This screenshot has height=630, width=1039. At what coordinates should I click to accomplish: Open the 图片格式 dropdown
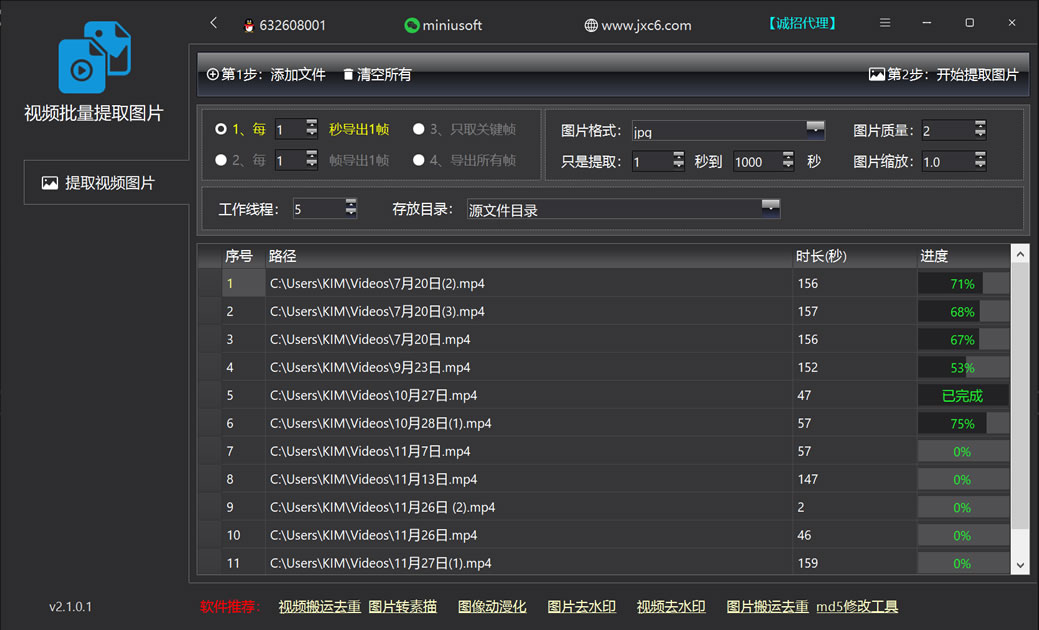(815, 130)
